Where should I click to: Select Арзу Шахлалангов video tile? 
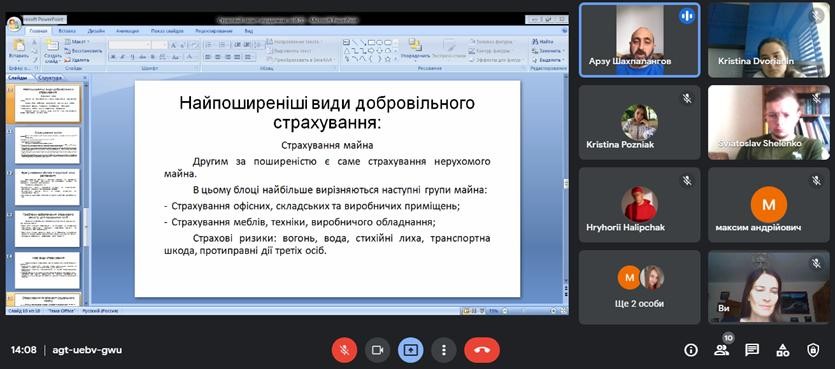640,40
